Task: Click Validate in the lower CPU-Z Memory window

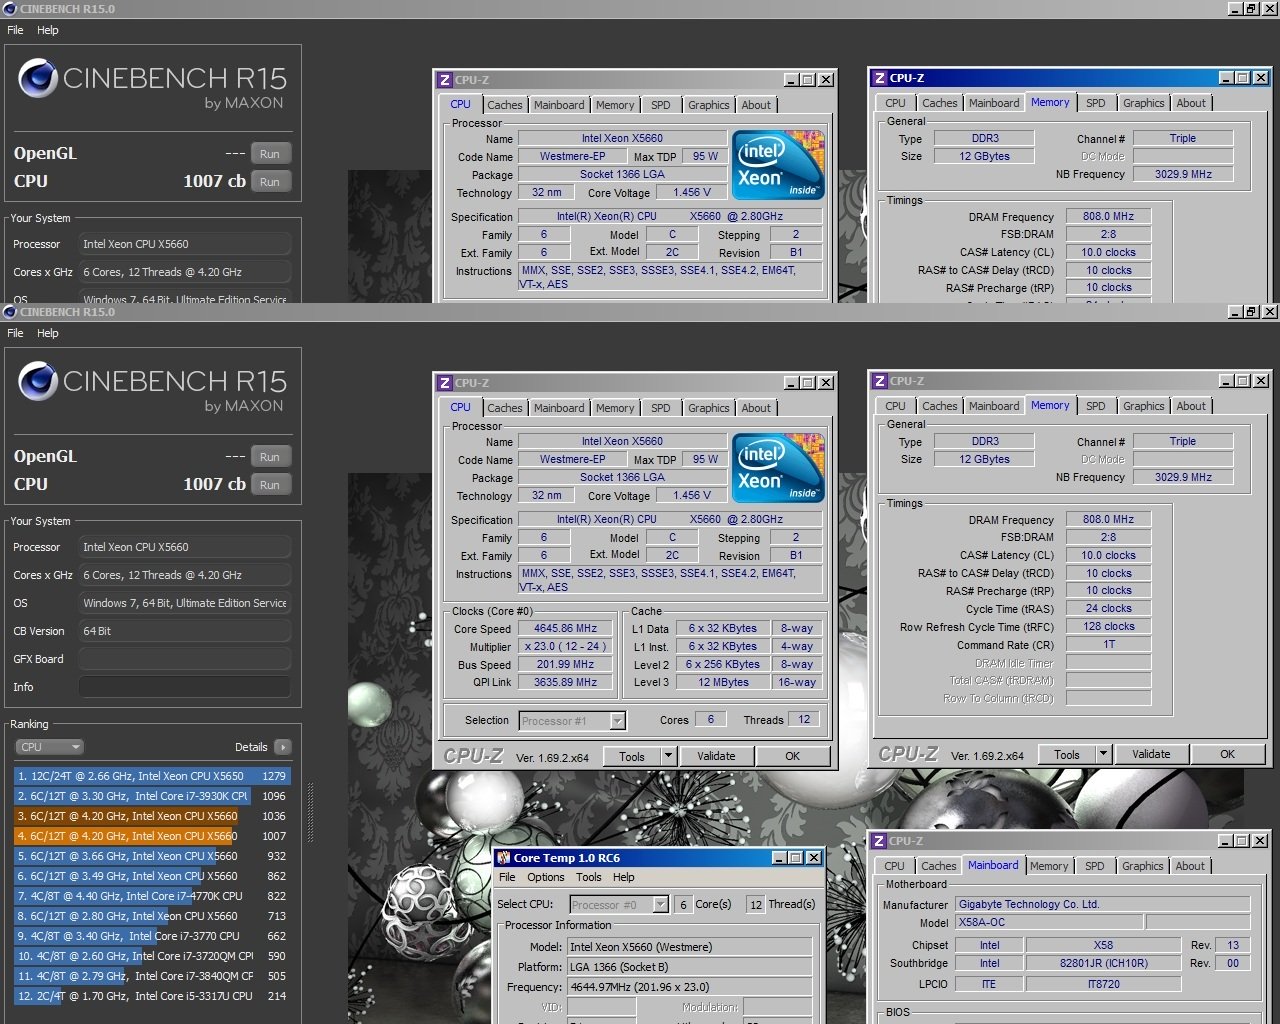Action: pos(1151,754)
